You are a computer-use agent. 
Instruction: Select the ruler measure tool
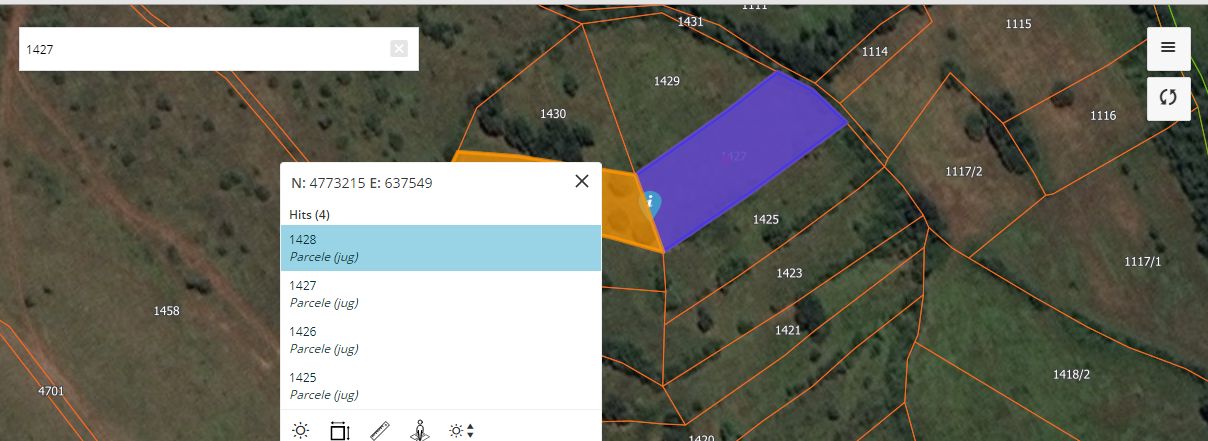[380, 431]
